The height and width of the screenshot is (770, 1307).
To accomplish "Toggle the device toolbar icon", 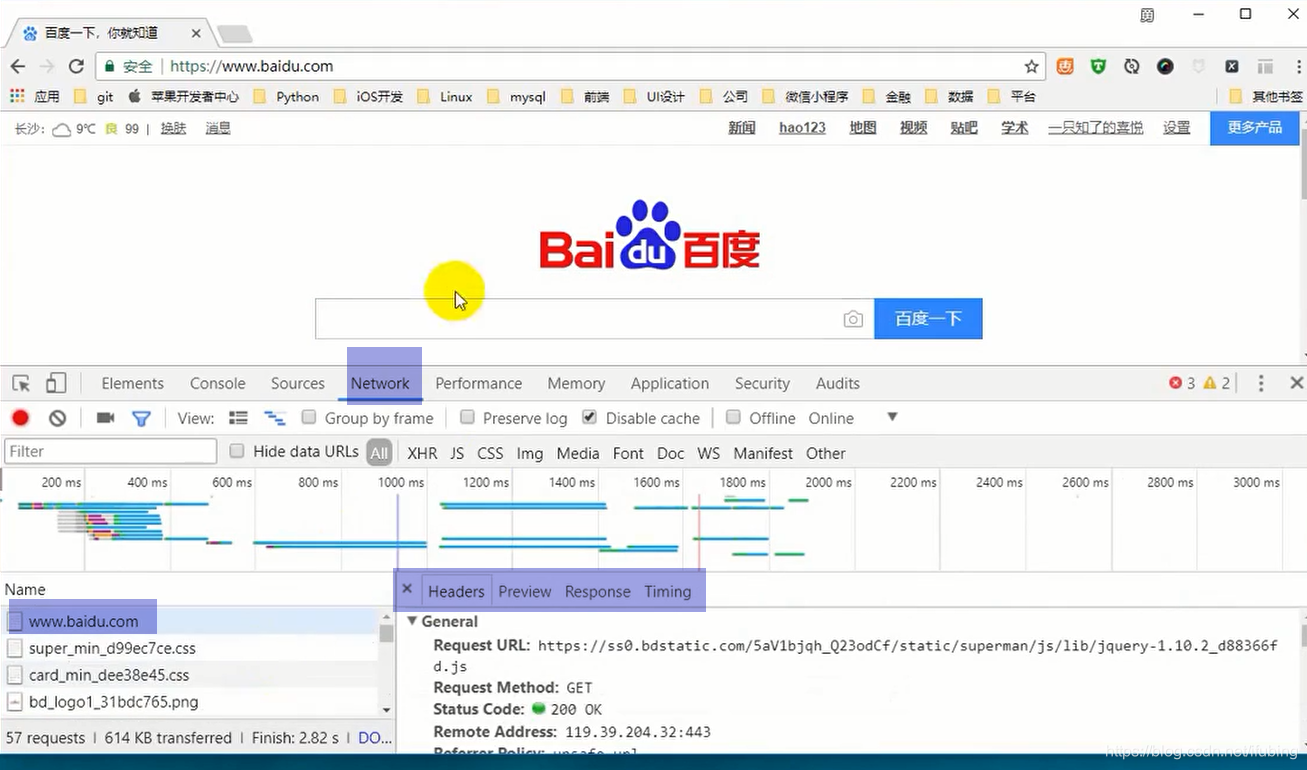I will pyautogui.click(x=56, y=383).
